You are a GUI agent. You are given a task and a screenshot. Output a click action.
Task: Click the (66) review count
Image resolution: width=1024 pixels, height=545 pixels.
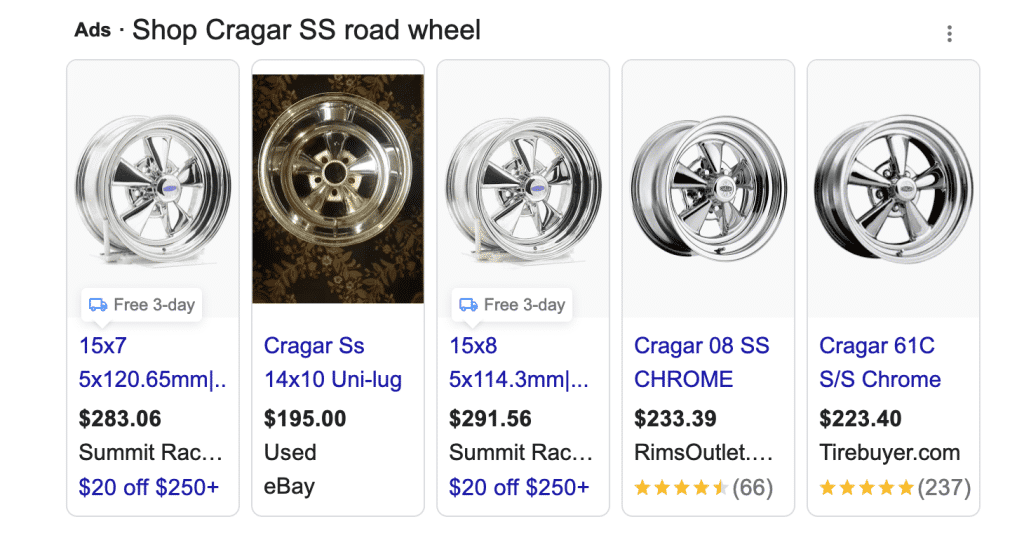tap(753, 488)
